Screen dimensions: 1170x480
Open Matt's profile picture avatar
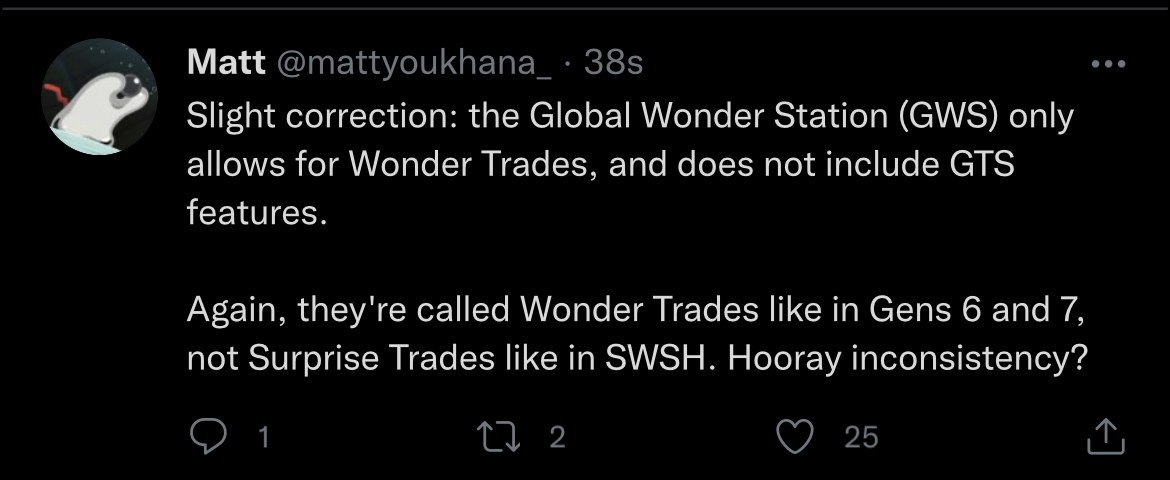(99, 97)
